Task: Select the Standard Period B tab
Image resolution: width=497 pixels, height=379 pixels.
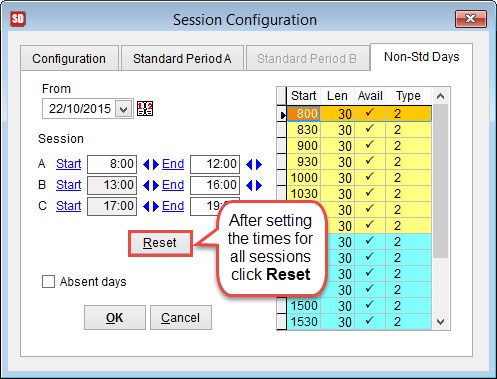Action: click(x=307, y=59)
